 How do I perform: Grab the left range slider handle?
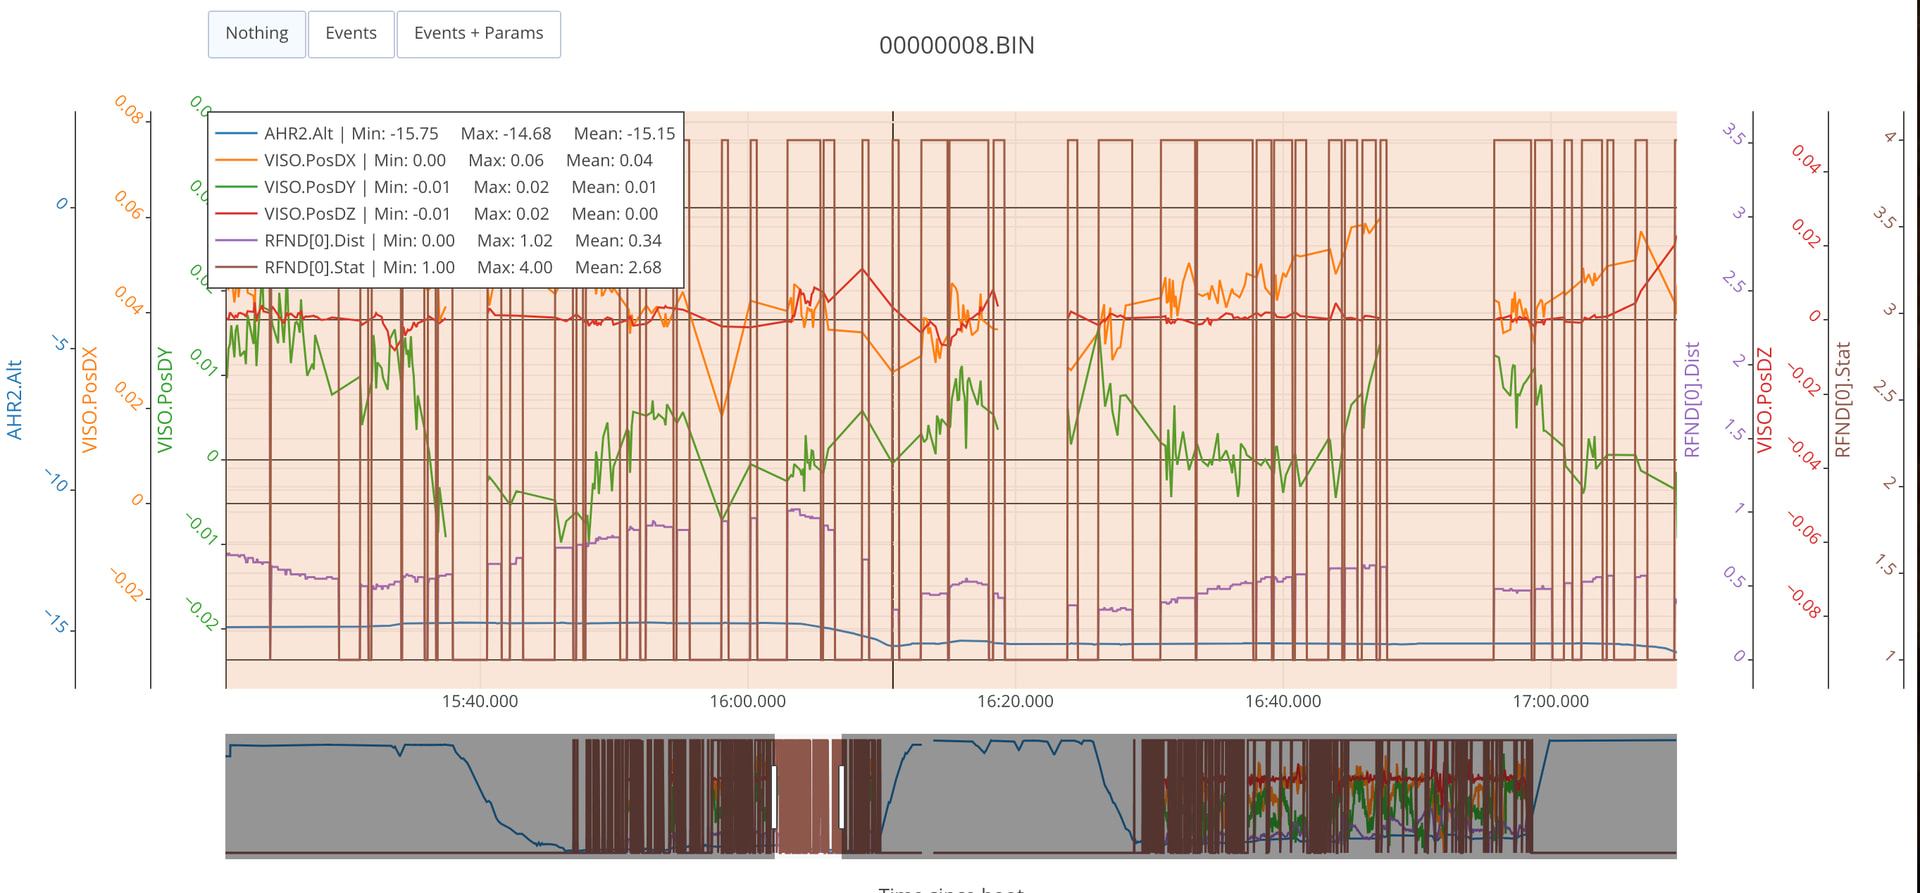pyautogui.click(x=775, y=796)
